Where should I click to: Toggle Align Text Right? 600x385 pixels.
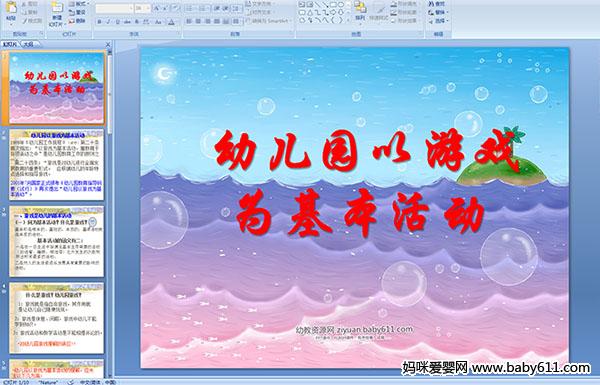[207, 21]
